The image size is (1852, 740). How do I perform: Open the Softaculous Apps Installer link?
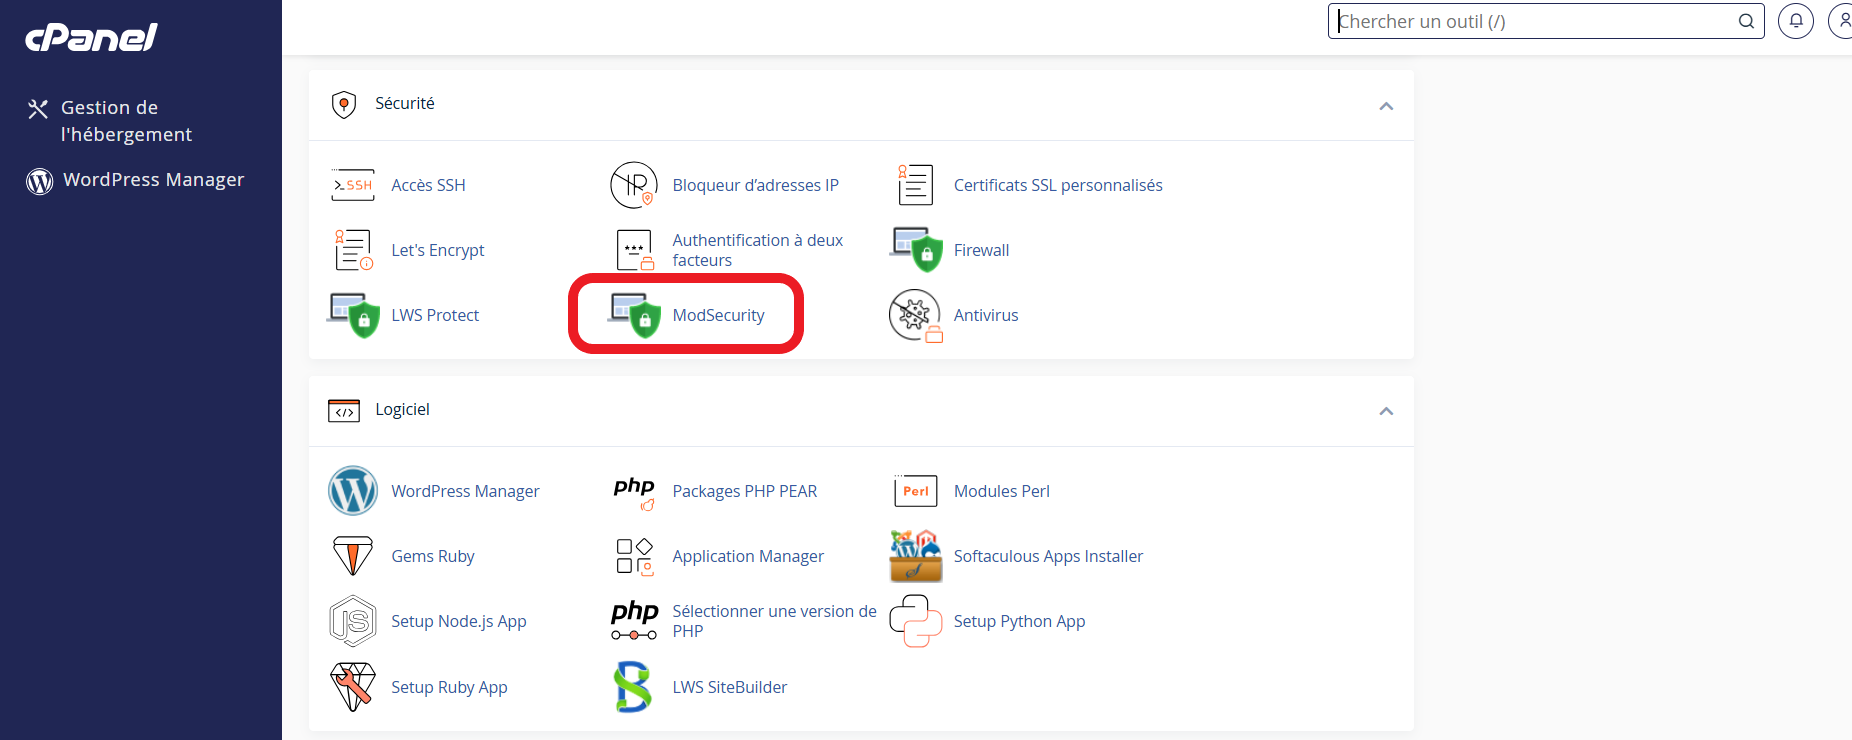coord(1048,556)
